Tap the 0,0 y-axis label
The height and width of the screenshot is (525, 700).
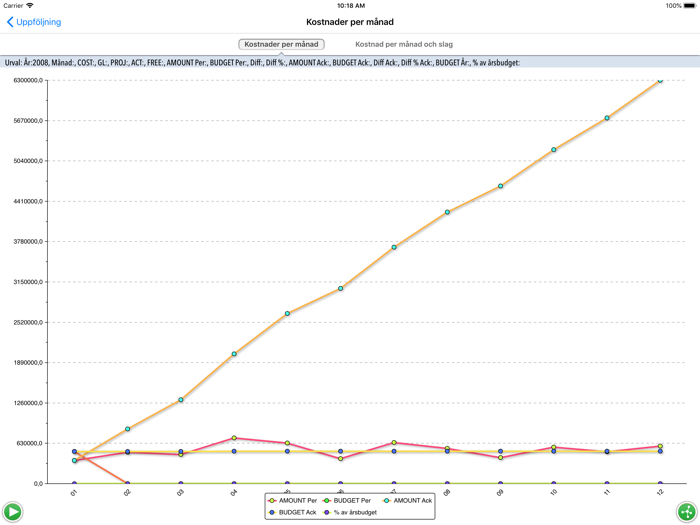38,483
